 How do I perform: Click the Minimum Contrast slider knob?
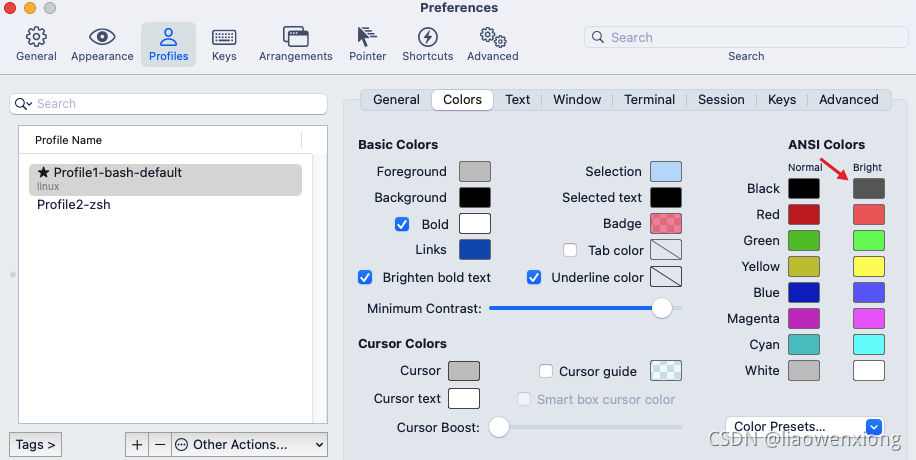click(662, 308)
